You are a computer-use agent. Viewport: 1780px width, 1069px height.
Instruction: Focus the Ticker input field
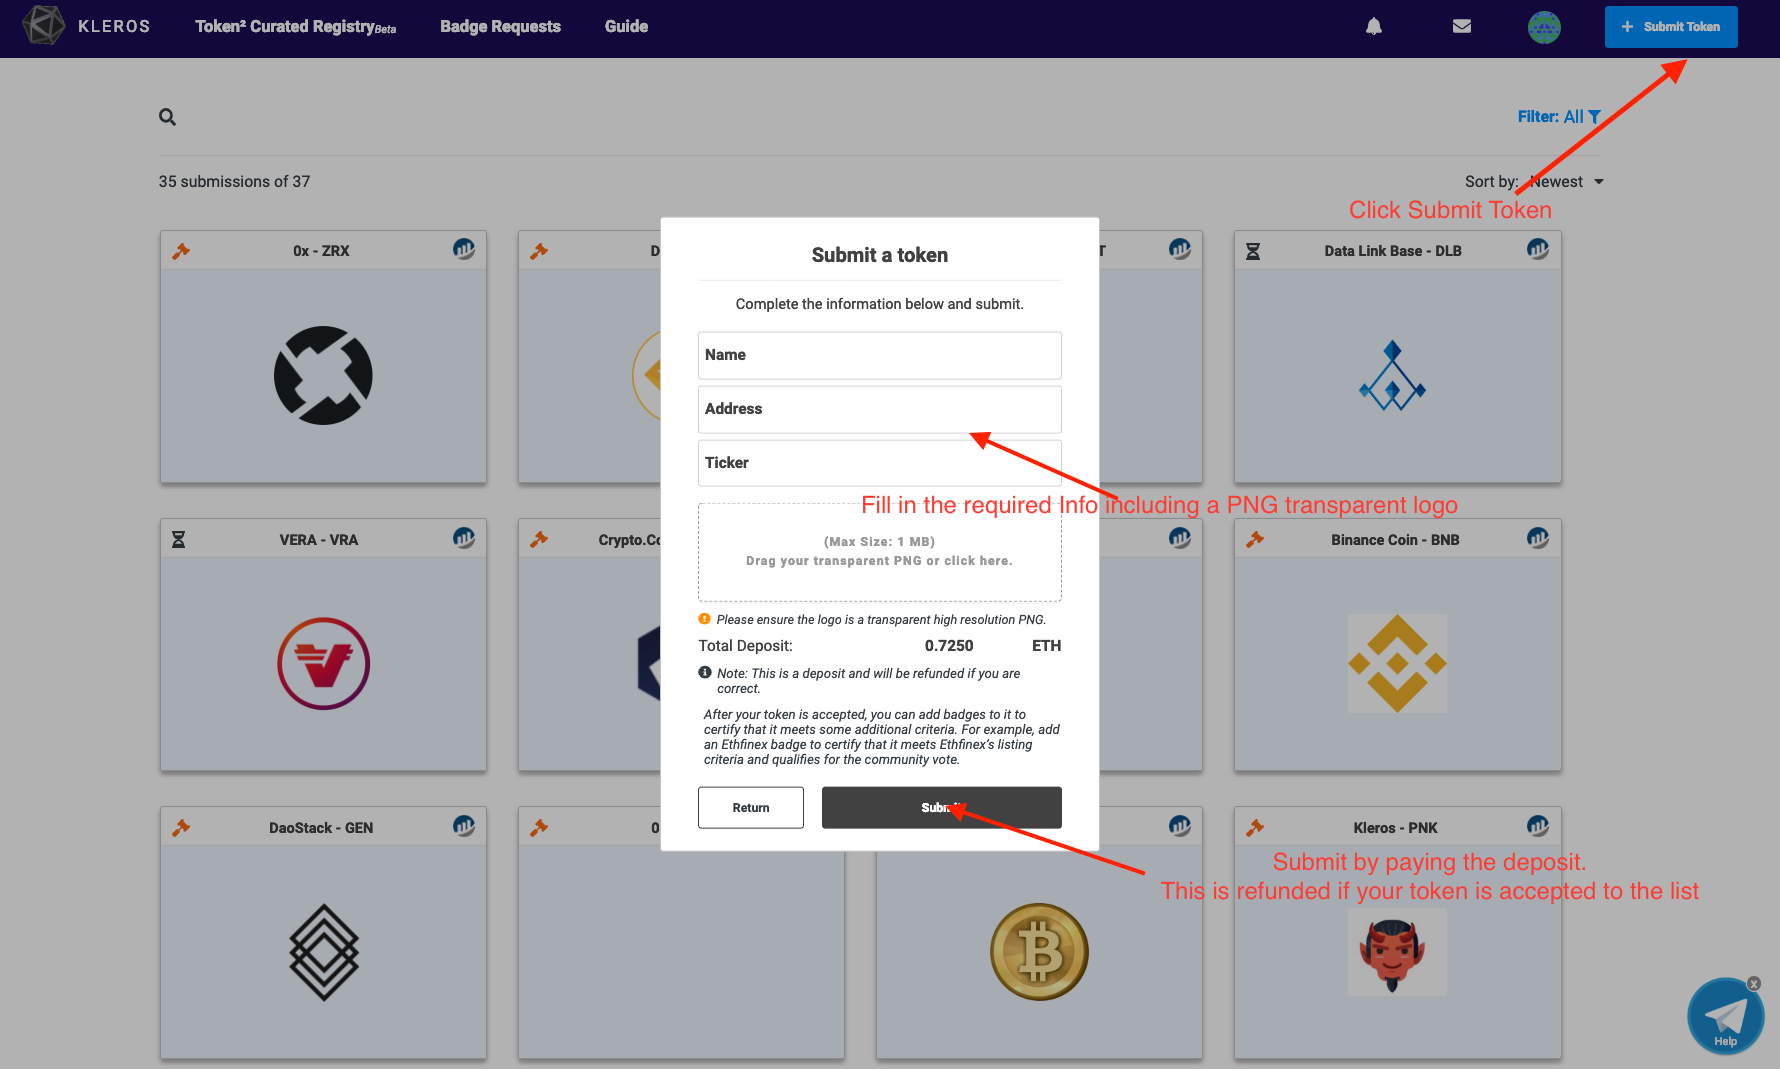tap(880, 463)
